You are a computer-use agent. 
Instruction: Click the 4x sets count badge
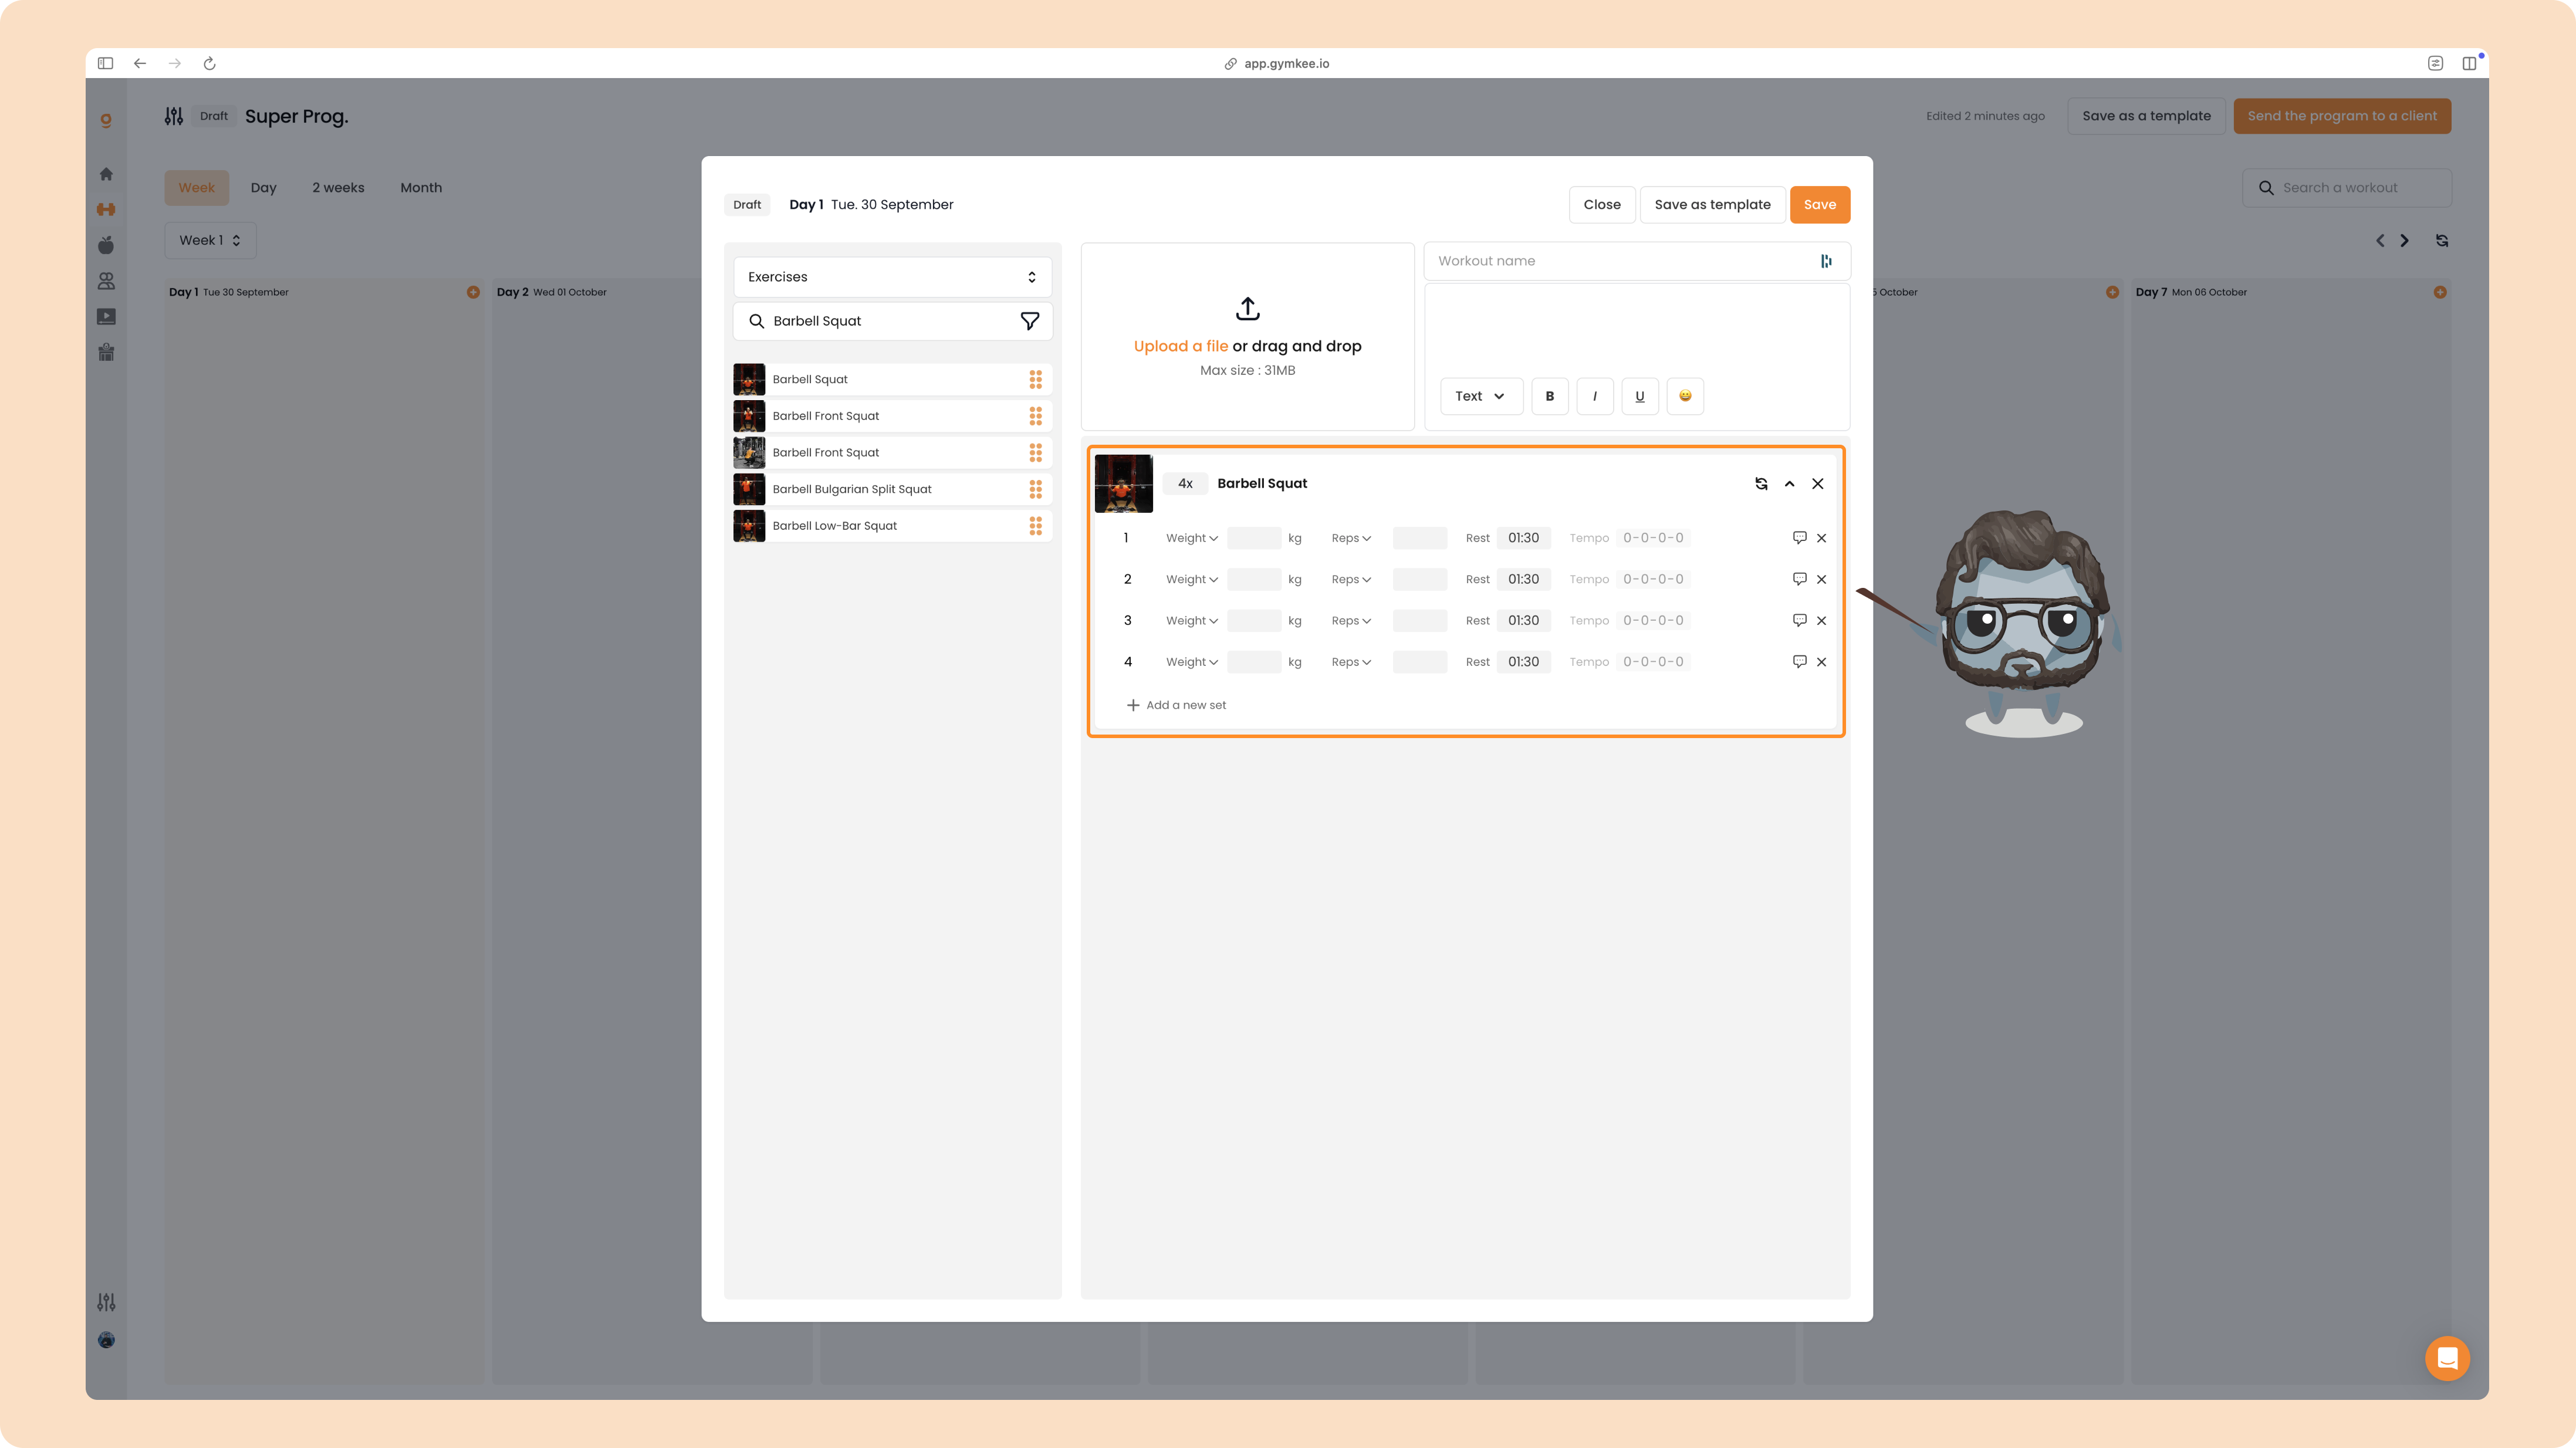(1185, 484)
